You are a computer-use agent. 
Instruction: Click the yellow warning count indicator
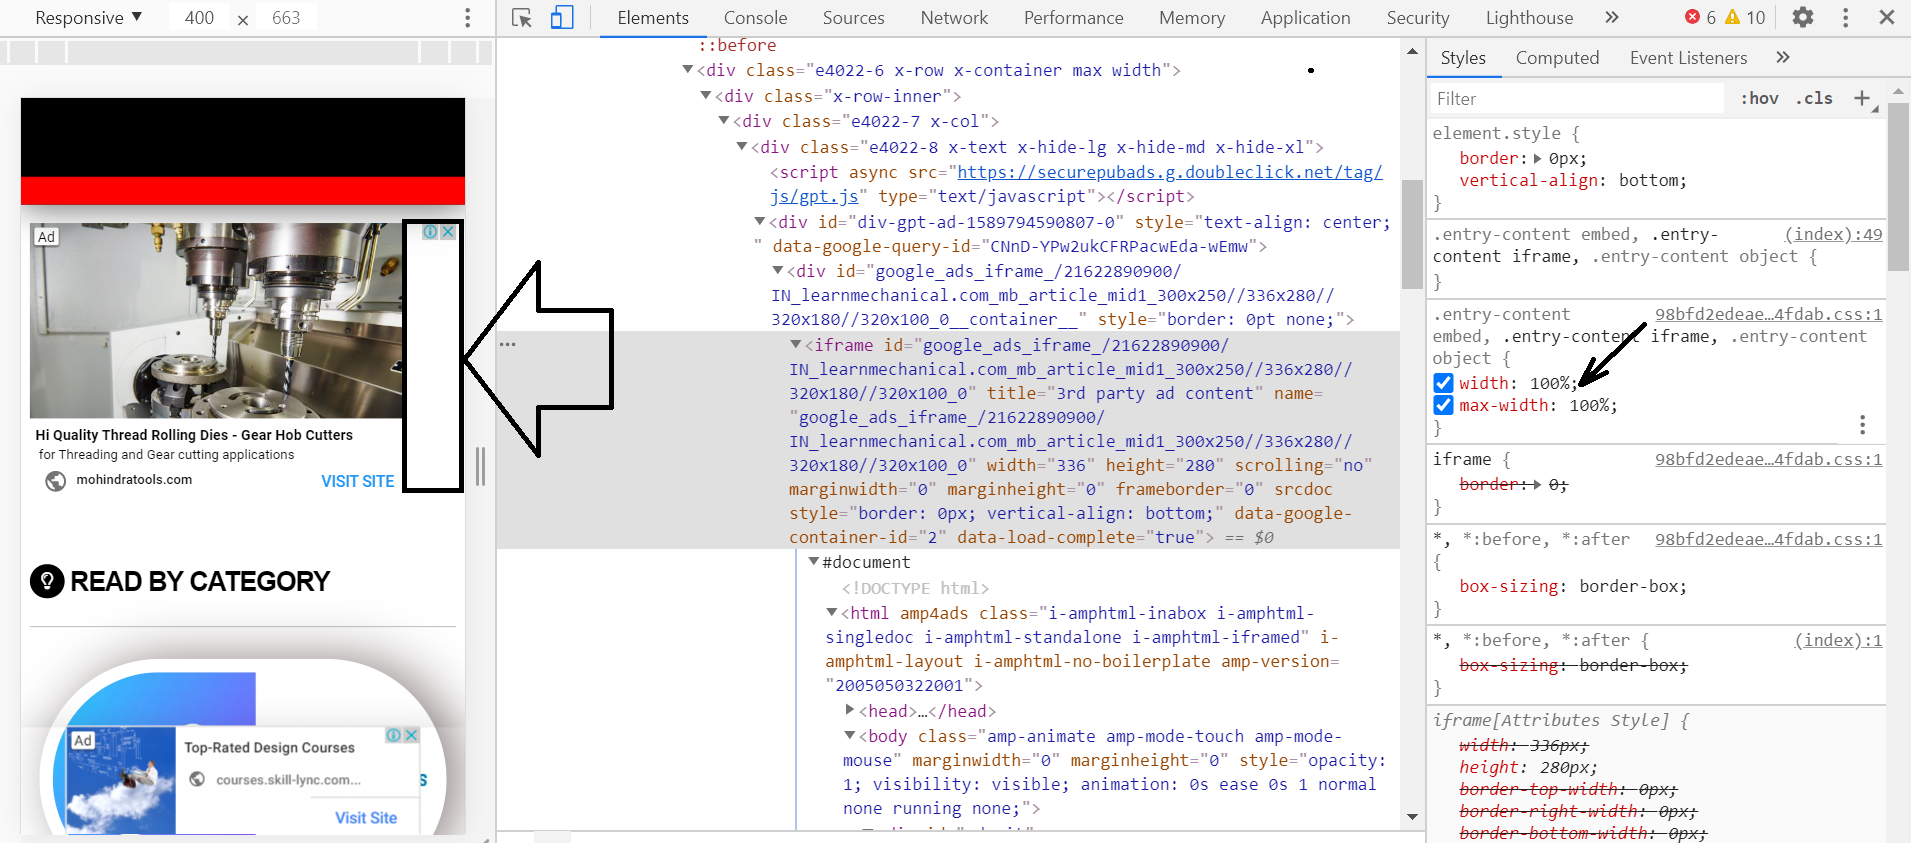[1746, 17]
